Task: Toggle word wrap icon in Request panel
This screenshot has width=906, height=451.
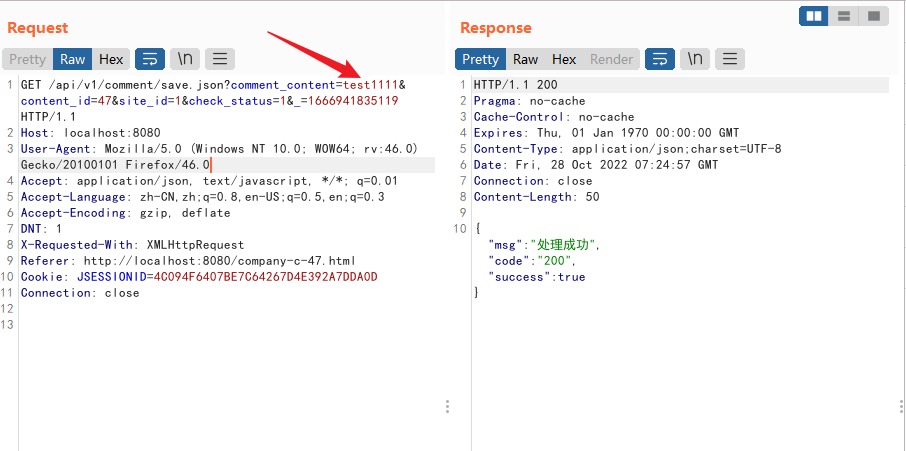Action: 150,59
